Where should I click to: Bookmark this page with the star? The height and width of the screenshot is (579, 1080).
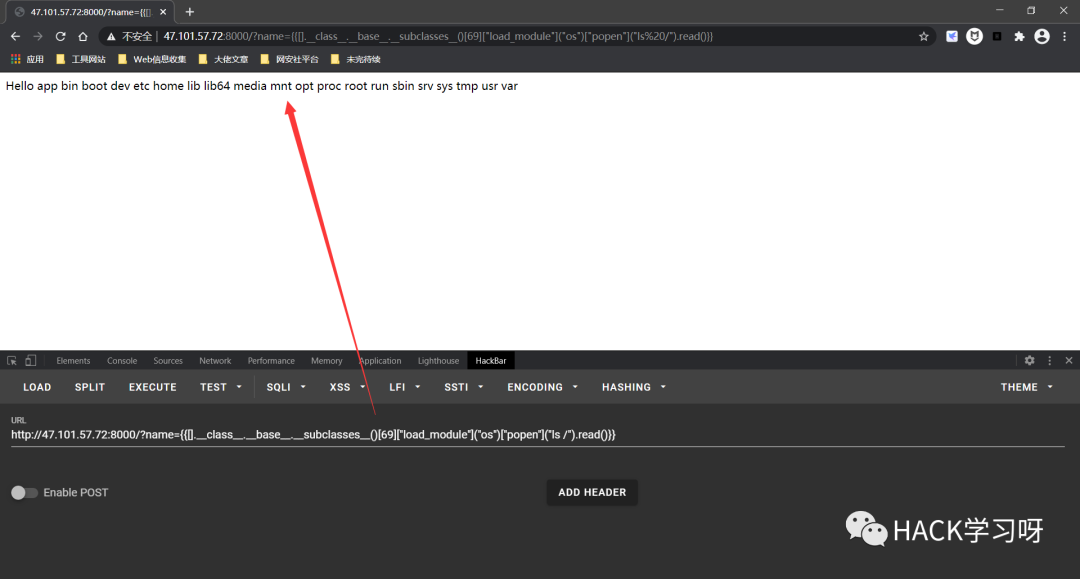tap(924, 36)
